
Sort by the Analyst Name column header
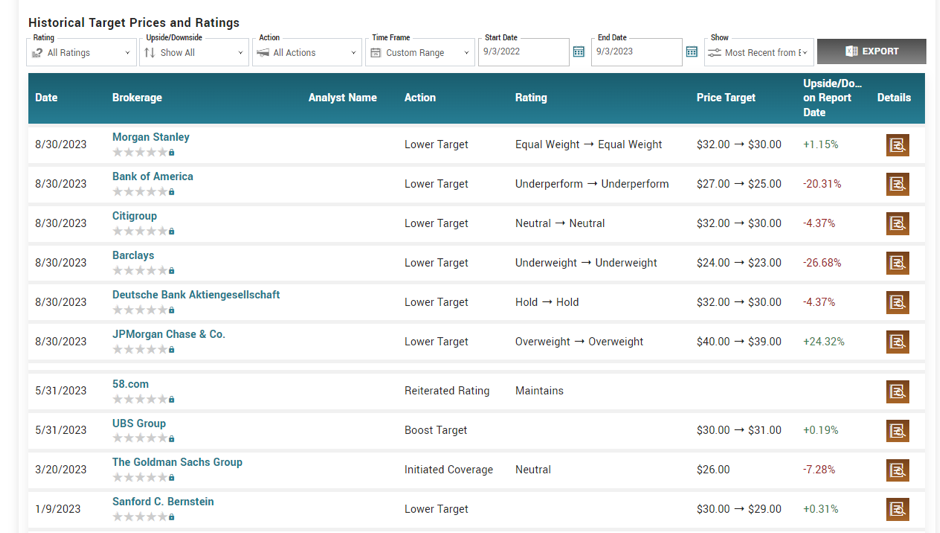tap(342, 98)
